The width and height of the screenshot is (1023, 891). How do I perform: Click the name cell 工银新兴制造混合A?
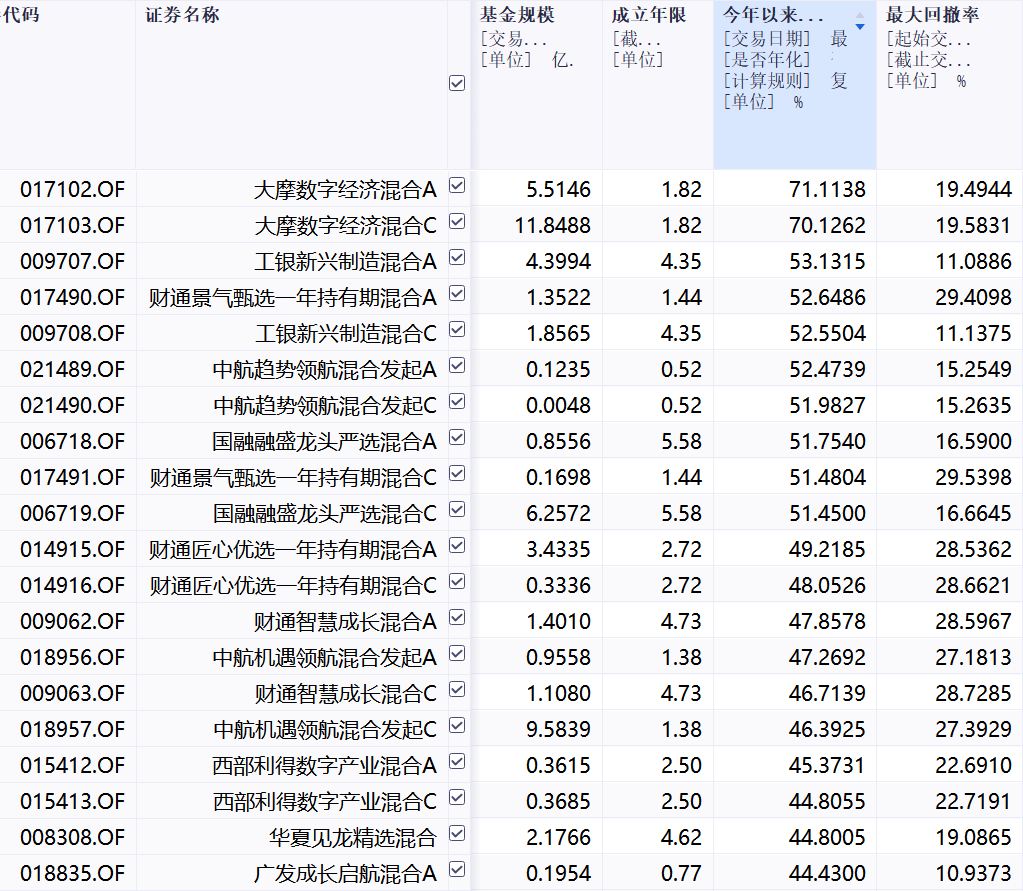345,262
